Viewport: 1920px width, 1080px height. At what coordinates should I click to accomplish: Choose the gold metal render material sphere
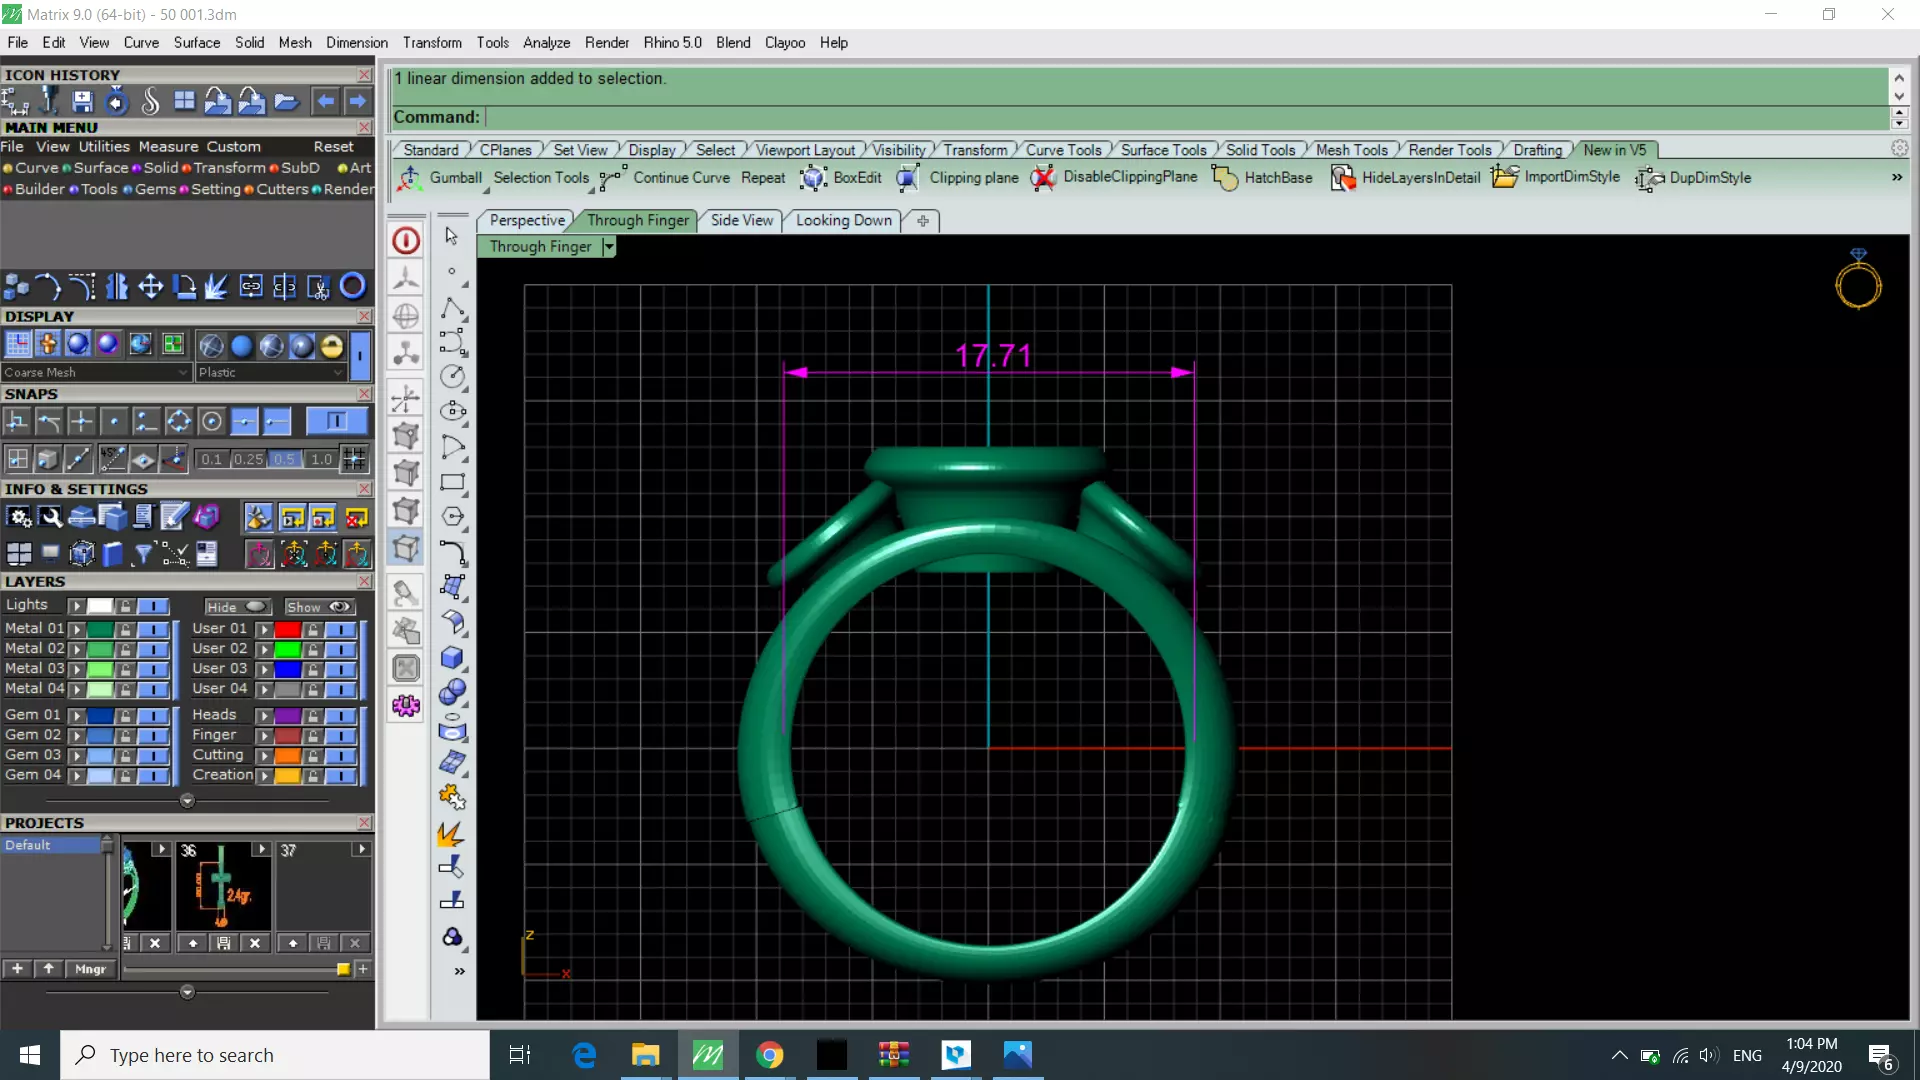tap(331, 346)
